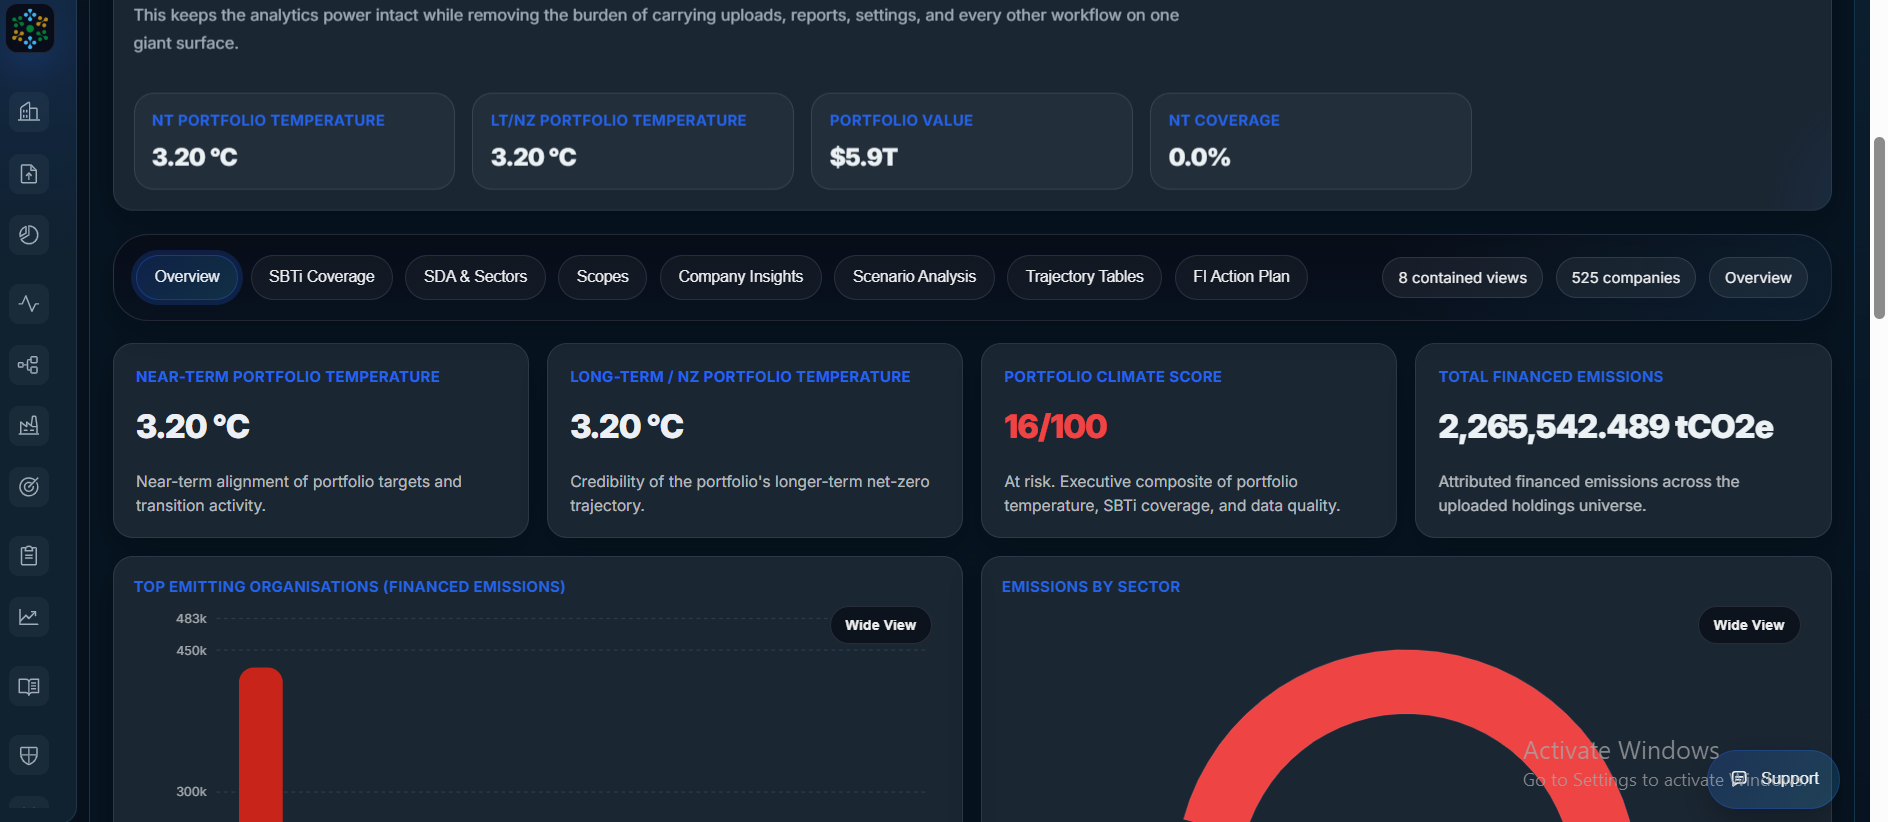The height and width of the screenshot is (822, 1888).
Task: Click the 450k axis label
Action: pos(191,651)
